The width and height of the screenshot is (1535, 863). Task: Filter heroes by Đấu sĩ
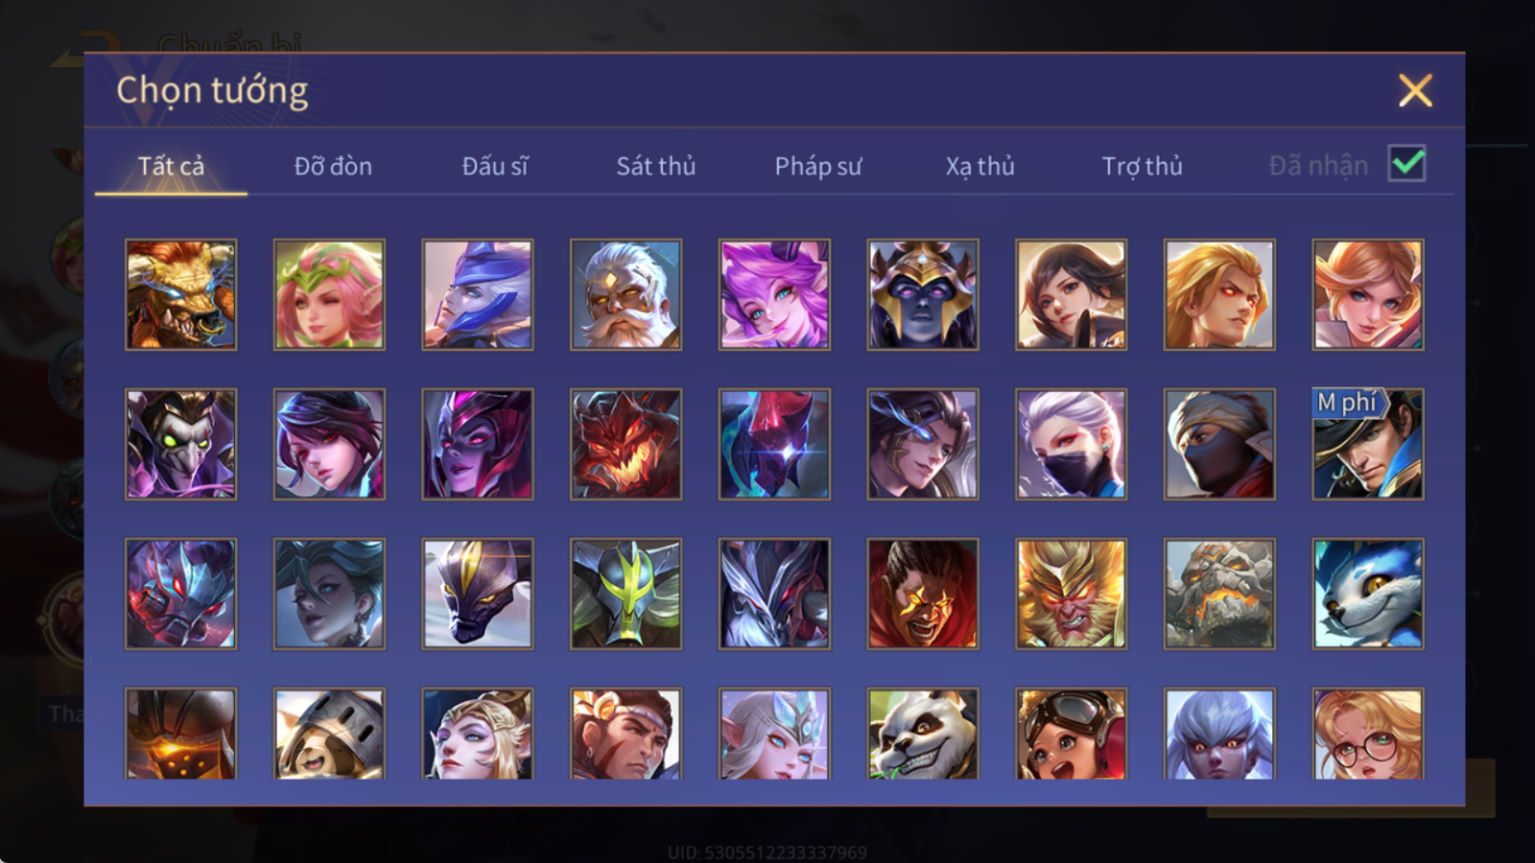click(x=495, y=166)
